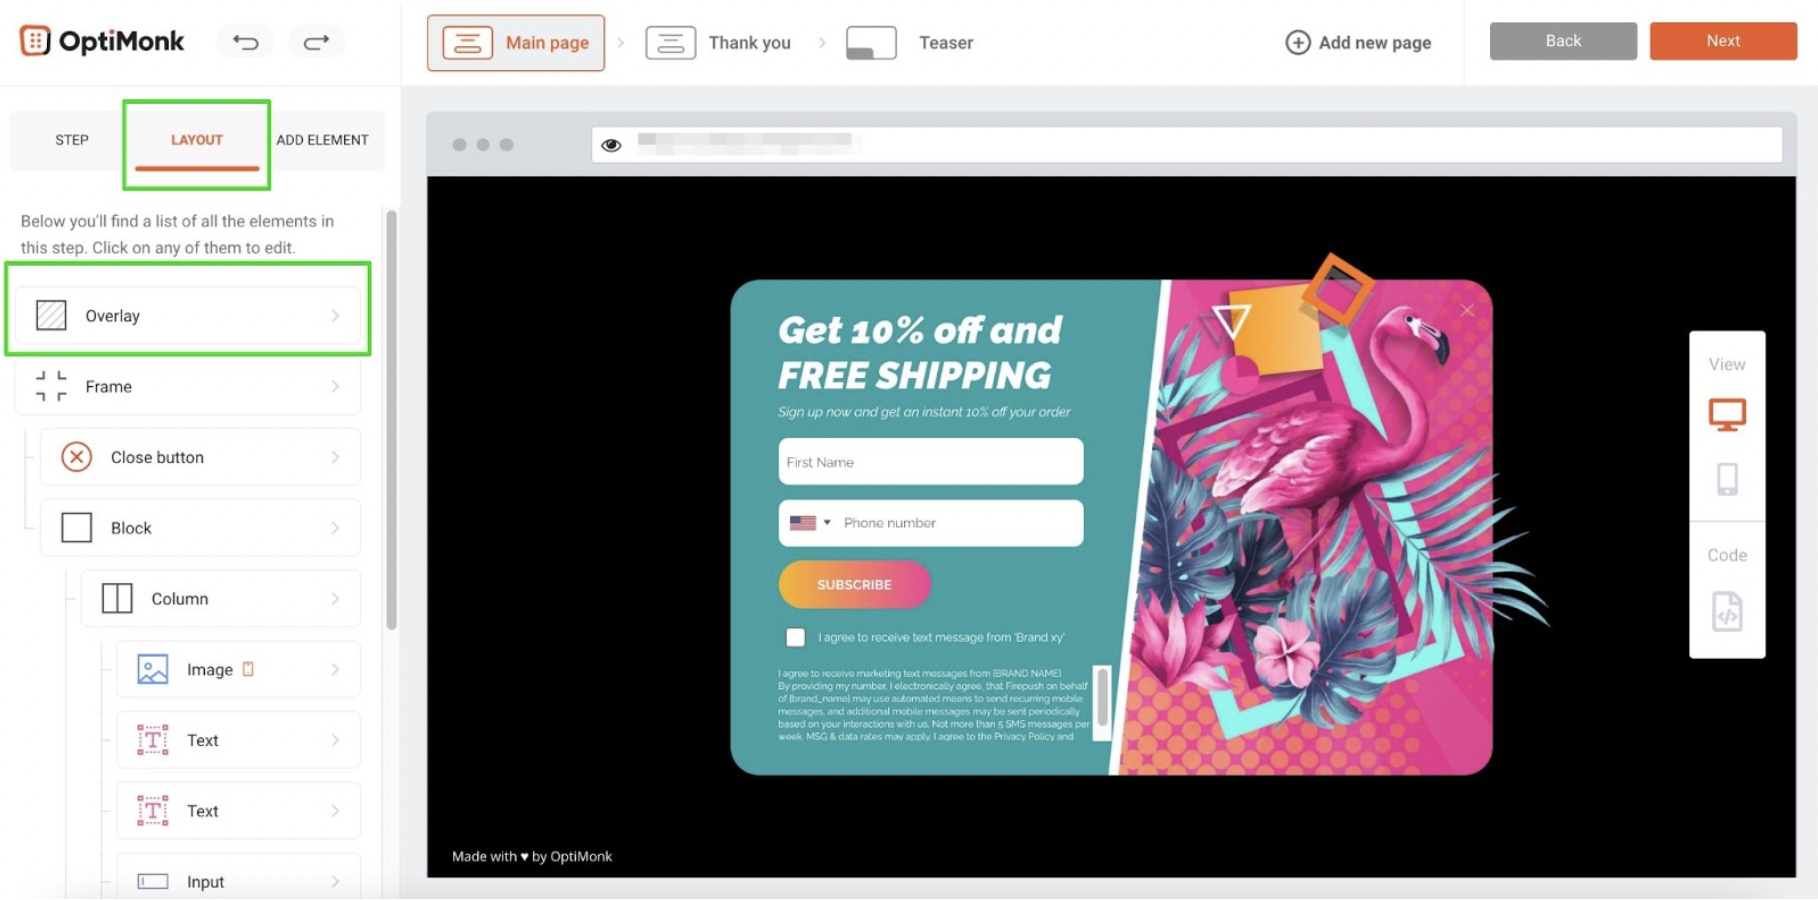Click the orange Next button
Image resolution: width=1818 pixels, height=900 pixels.
pos(1723,41)
